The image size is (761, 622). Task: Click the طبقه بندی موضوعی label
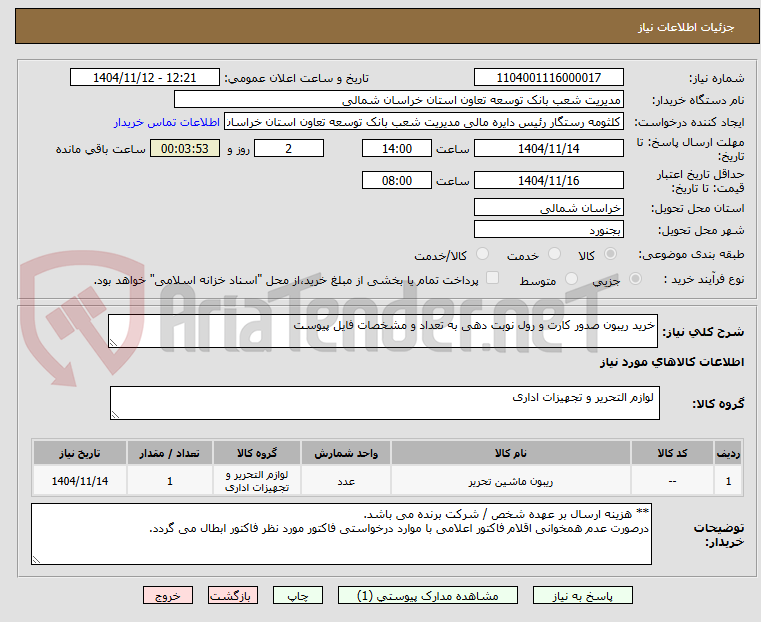[x=691, y=254]
